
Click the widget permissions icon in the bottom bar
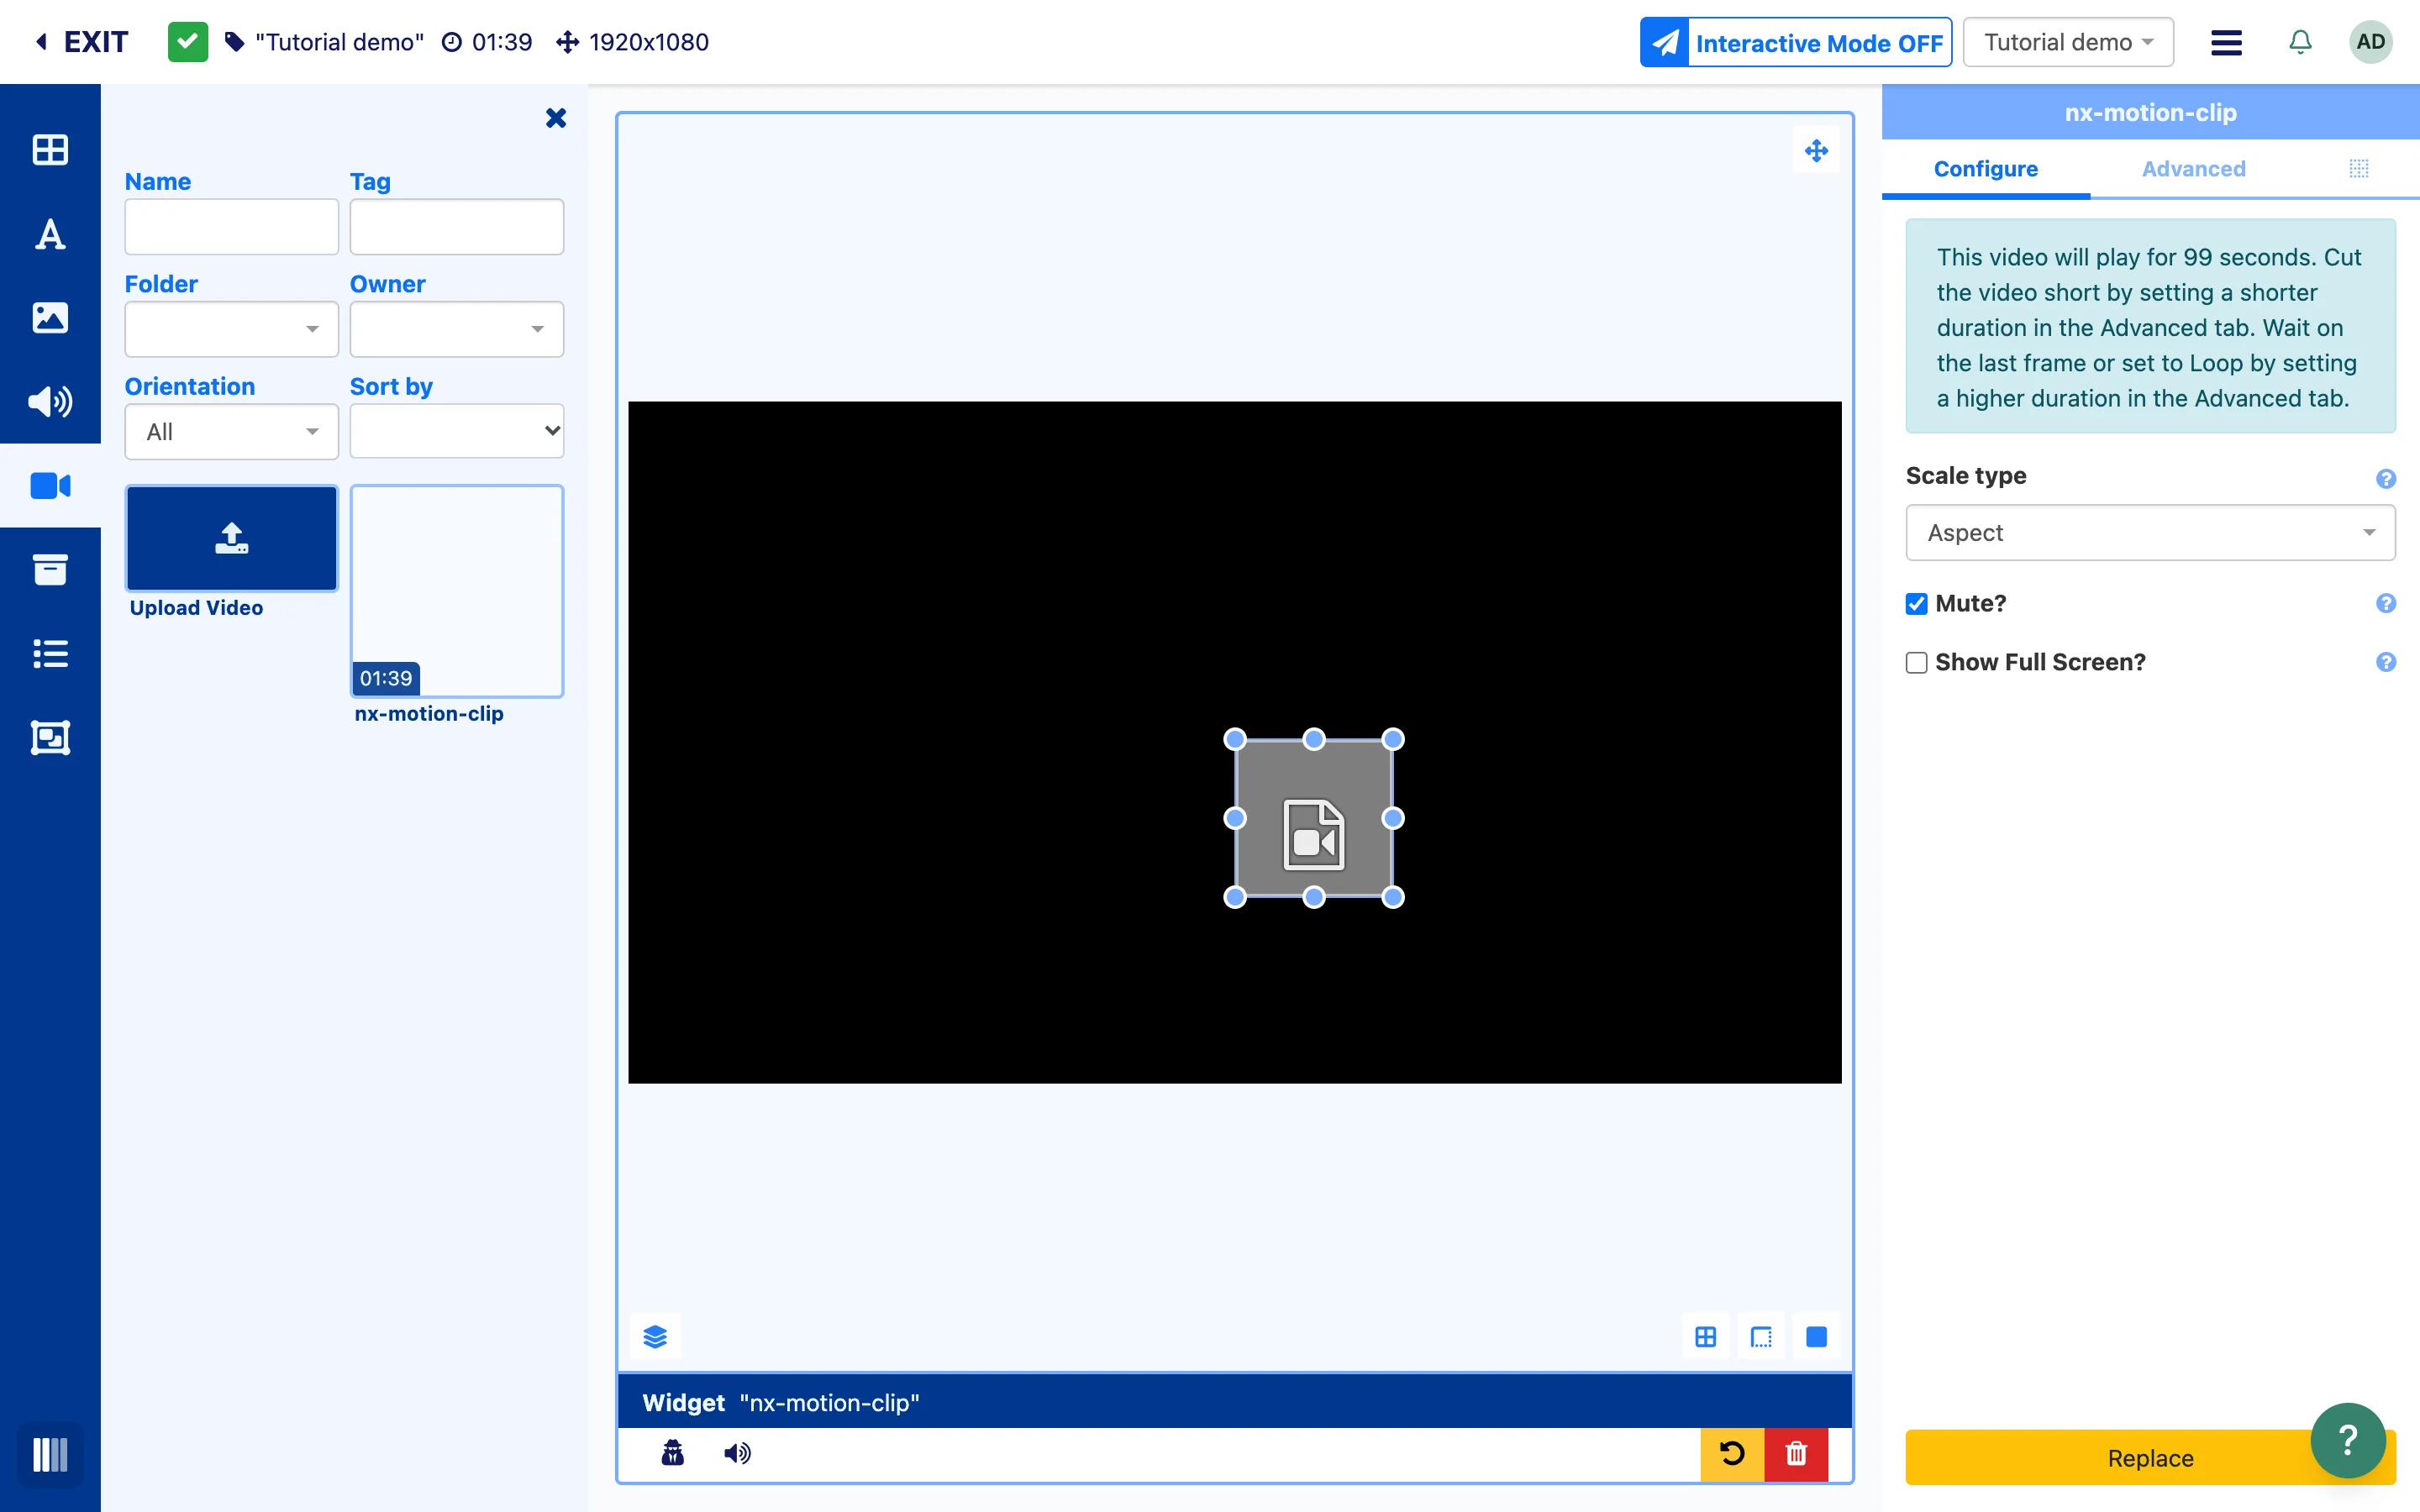pos(673,1453)
